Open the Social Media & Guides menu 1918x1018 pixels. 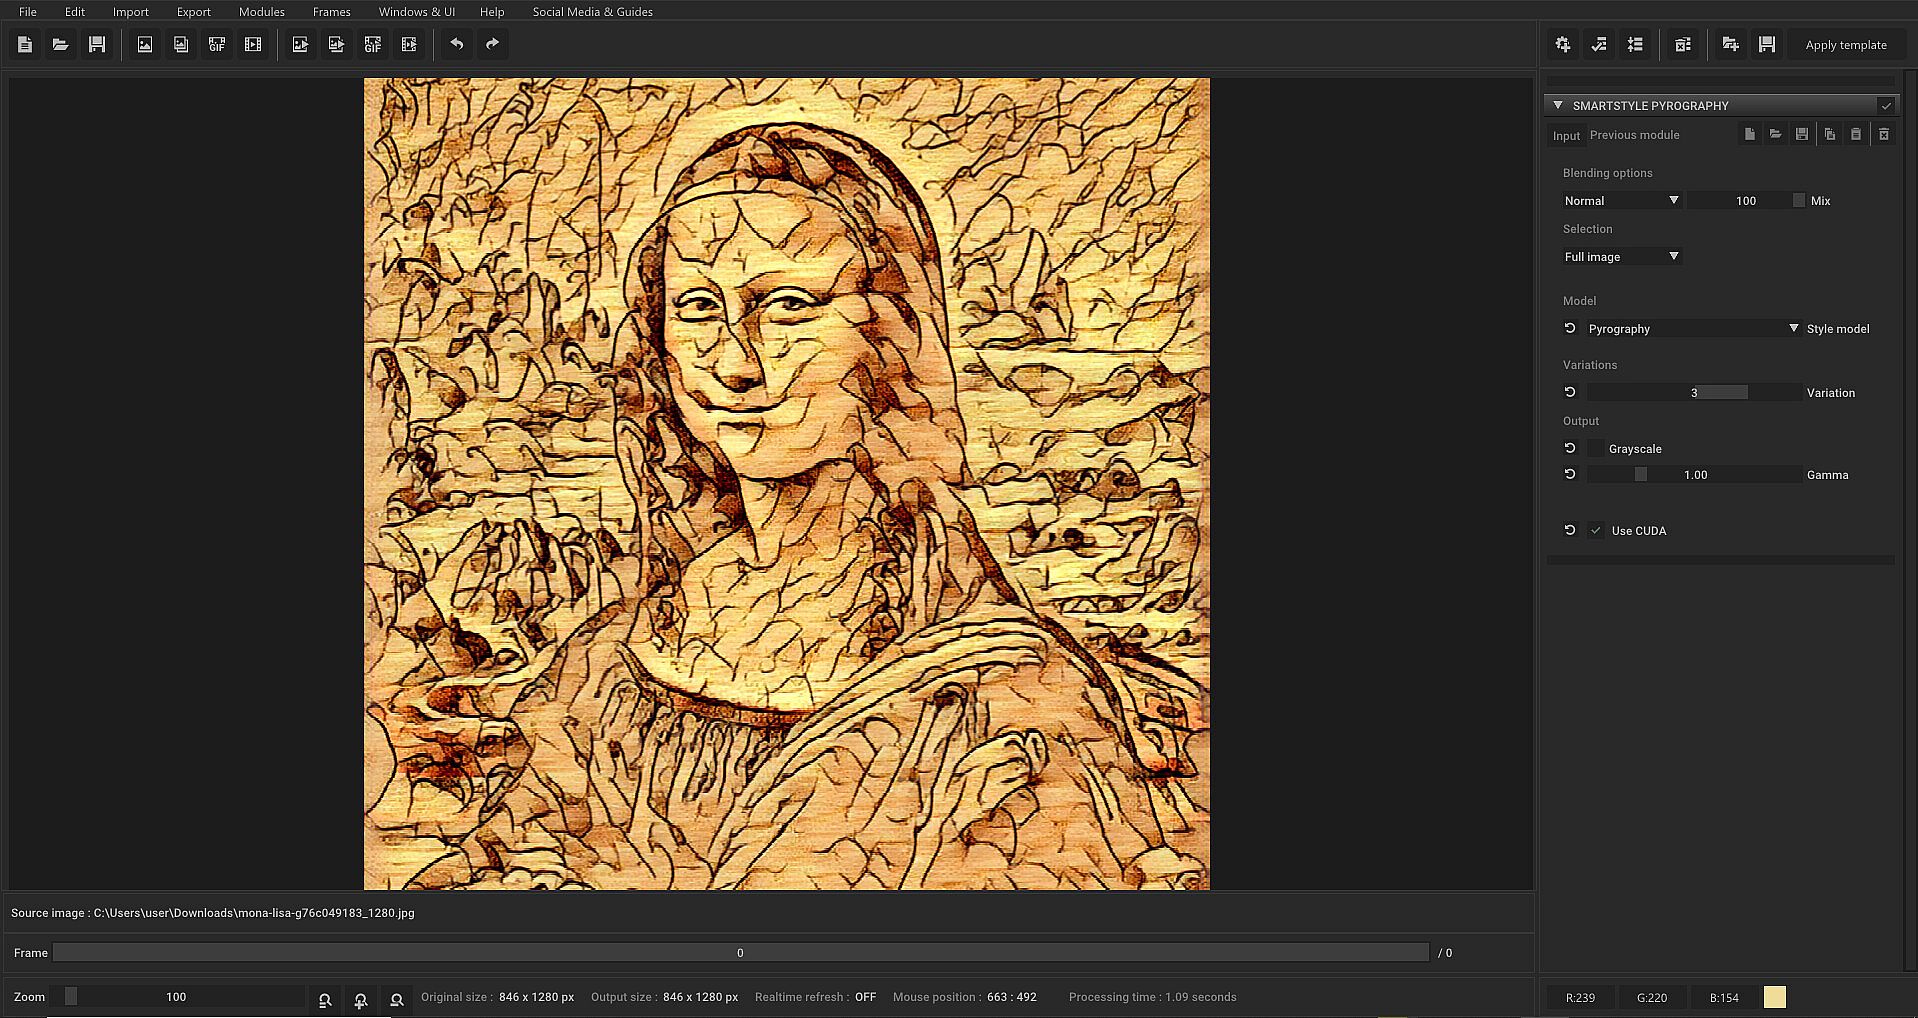pos(592,12)
